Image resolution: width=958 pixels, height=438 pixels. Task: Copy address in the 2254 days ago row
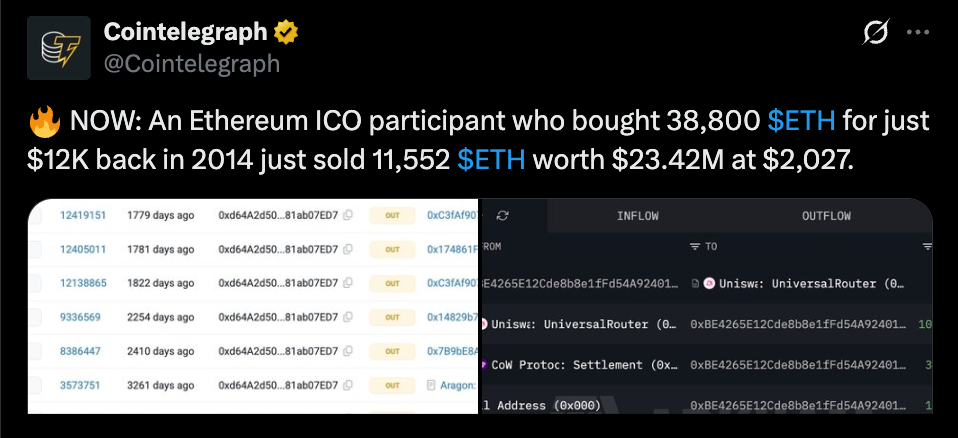click(x=347, y=317)
